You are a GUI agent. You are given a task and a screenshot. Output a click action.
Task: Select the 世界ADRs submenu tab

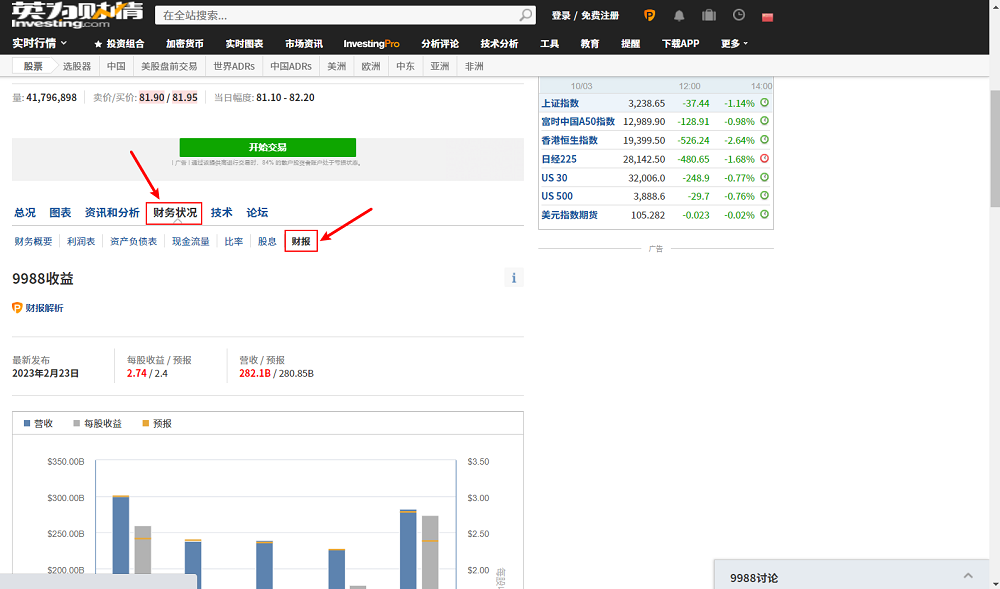[x=234, y=66]
